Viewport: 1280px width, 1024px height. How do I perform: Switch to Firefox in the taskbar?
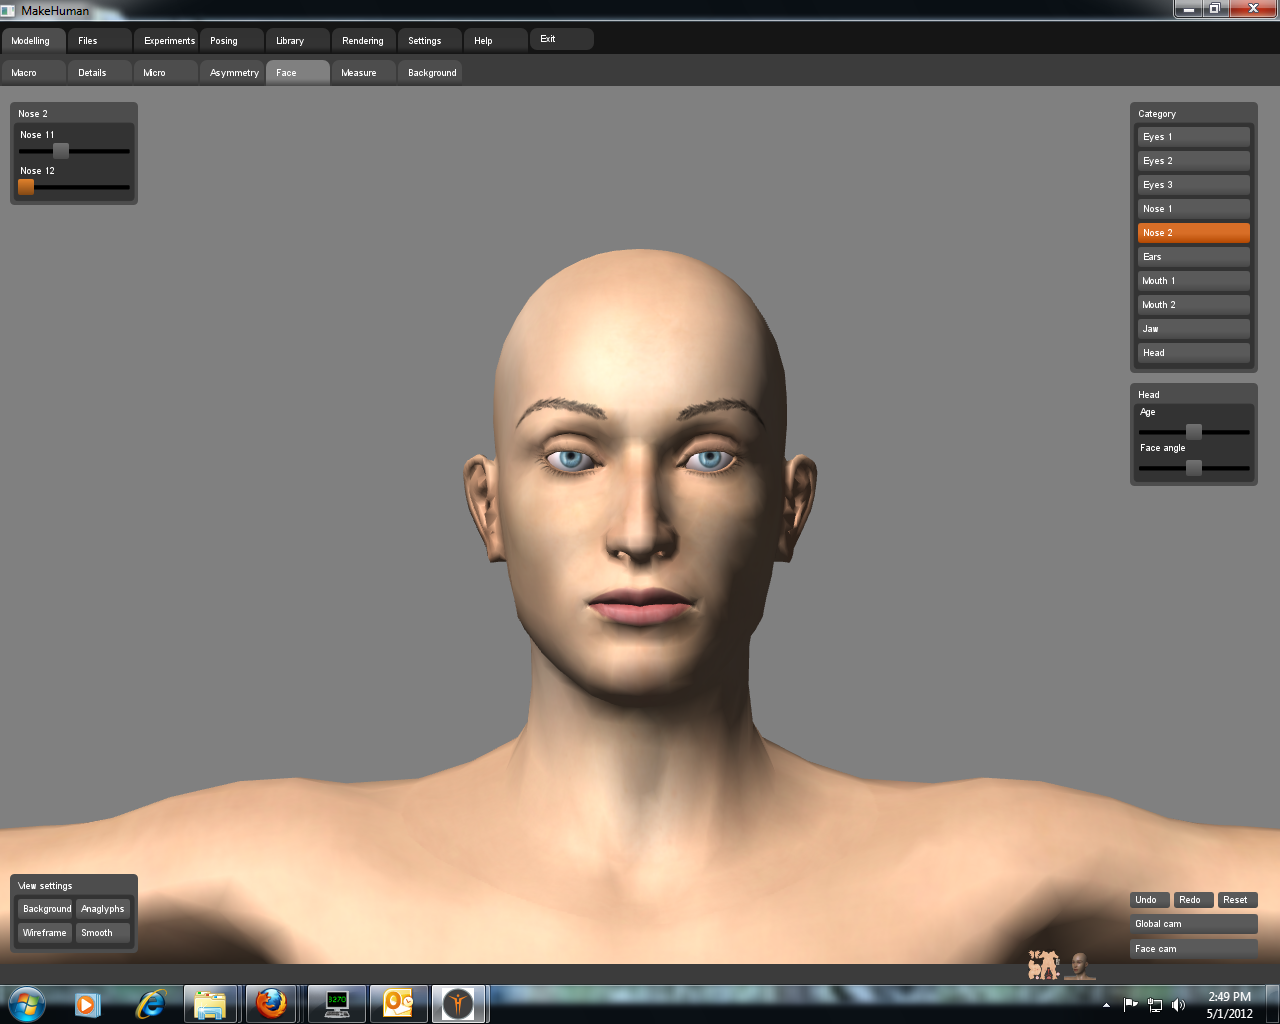coord(271,1004)
